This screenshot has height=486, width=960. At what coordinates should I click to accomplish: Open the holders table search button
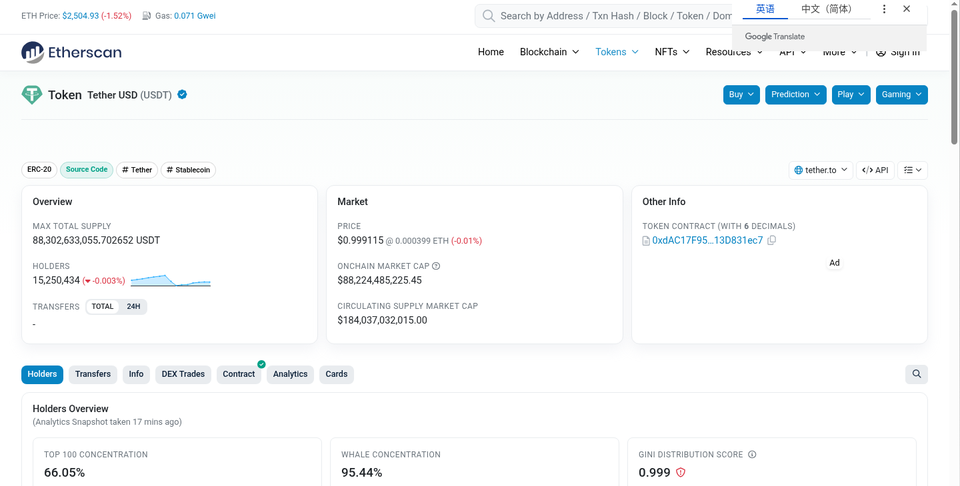pos(917,374)
